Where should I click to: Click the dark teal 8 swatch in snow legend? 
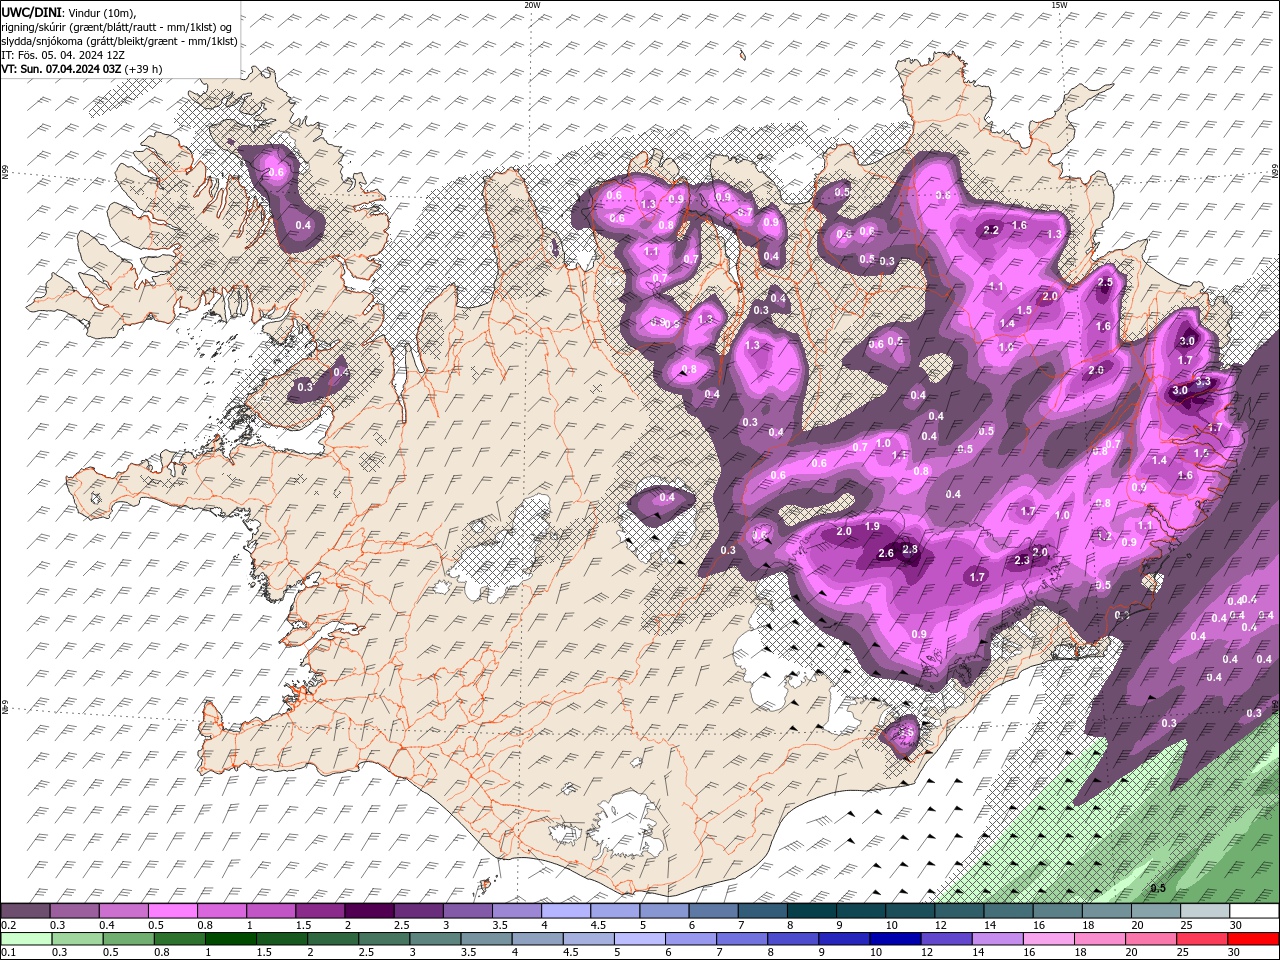pyautogui.click(x=810, y=911)
